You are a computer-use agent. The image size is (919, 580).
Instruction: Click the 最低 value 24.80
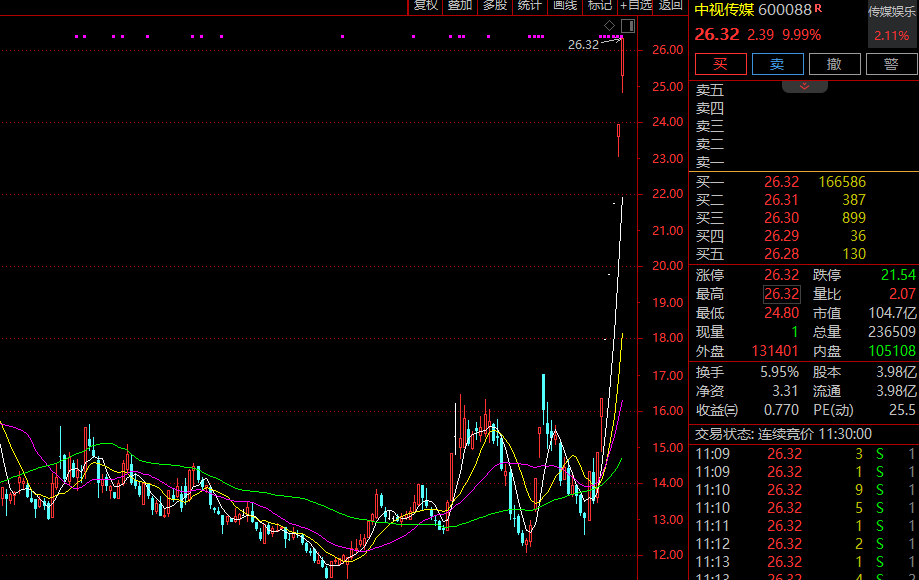point(781,313)
